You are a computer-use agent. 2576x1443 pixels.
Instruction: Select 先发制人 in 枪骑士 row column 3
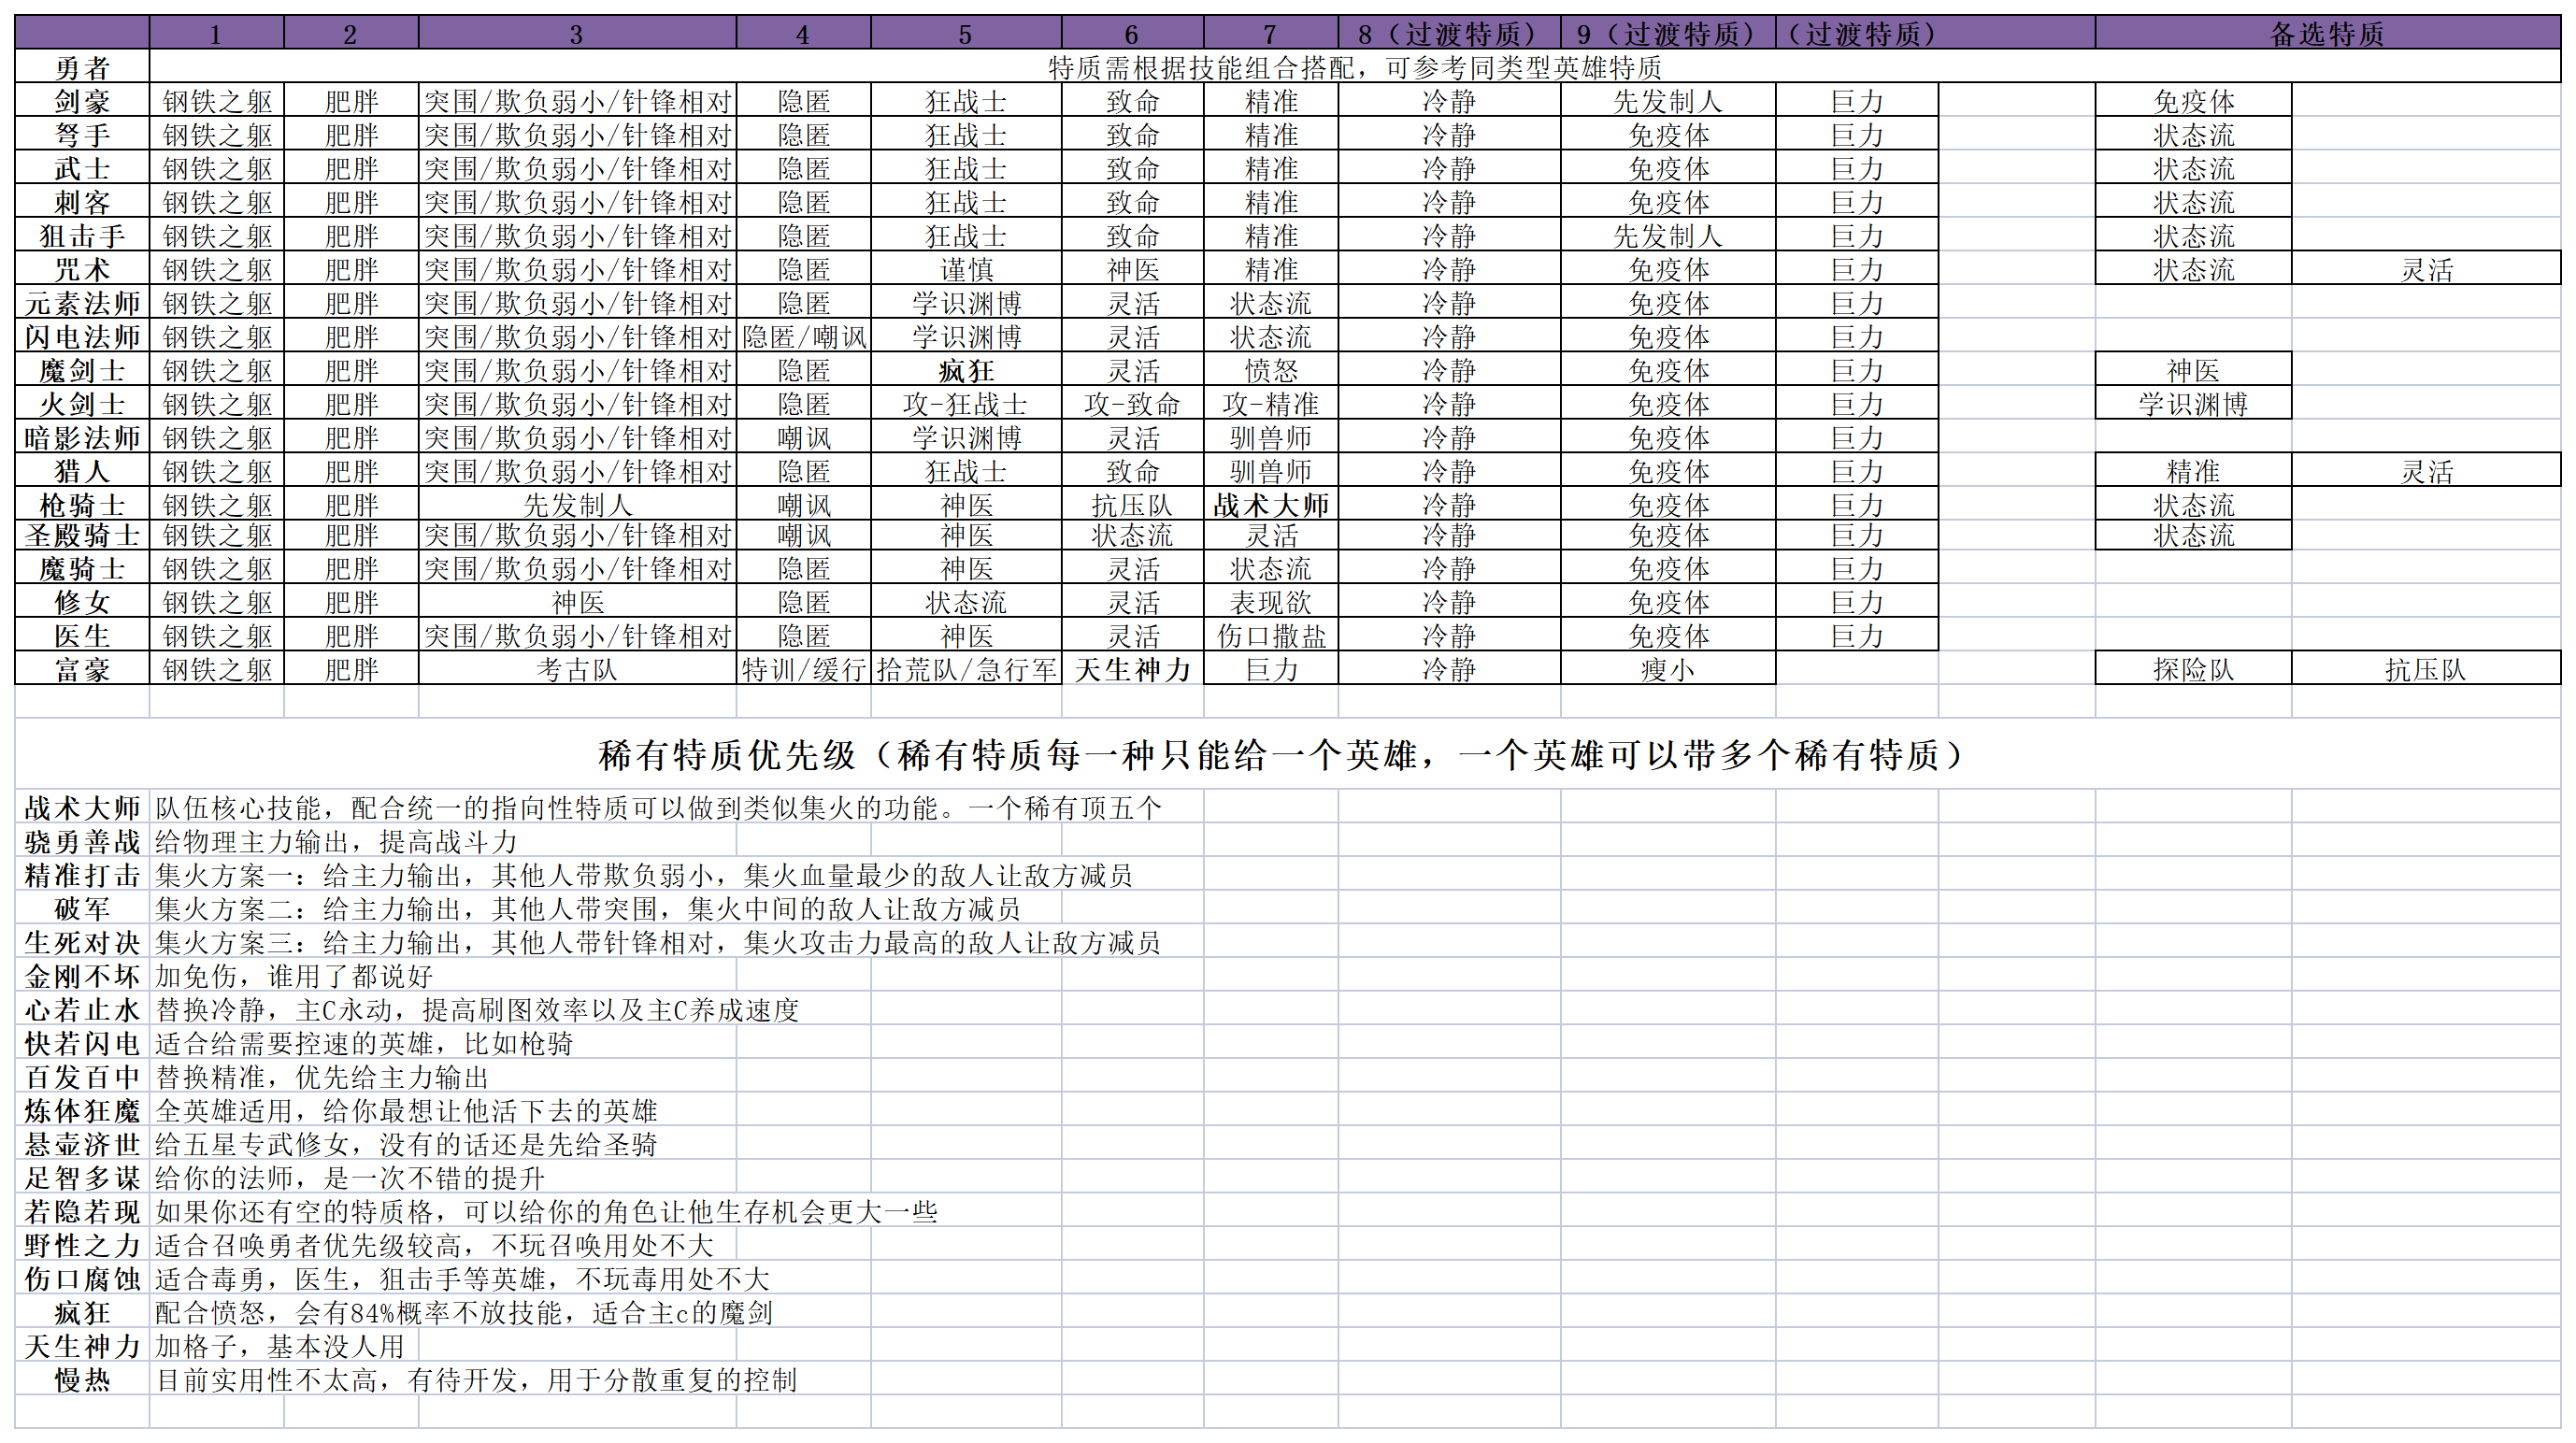click(577, 504)
